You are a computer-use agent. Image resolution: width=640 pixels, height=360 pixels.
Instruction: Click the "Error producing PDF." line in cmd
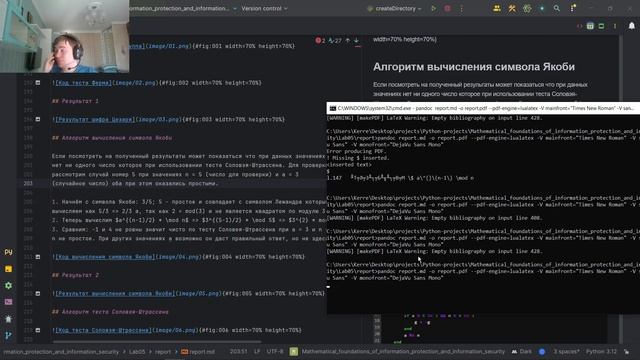click(x=356, y=151)
